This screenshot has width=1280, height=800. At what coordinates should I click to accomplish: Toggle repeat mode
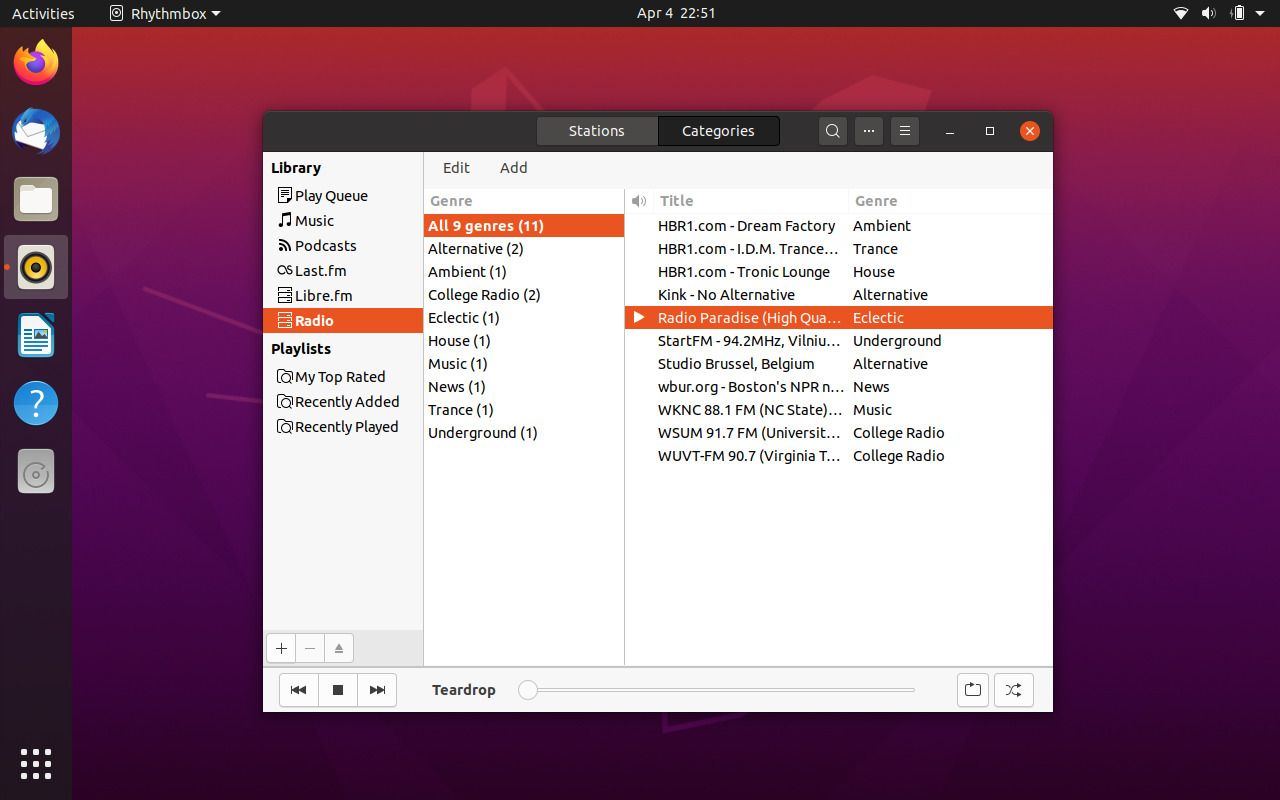click(972, 690)
